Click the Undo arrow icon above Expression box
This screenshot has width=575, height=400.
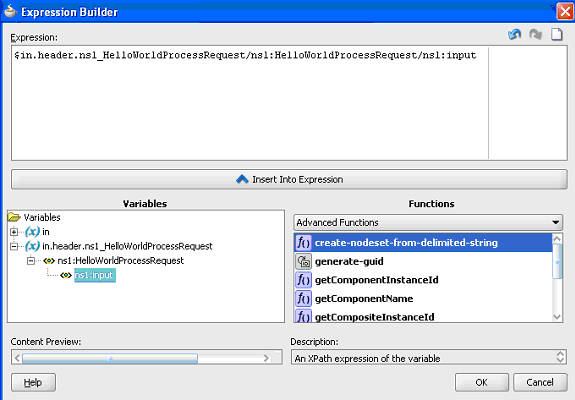pos(514,34)
